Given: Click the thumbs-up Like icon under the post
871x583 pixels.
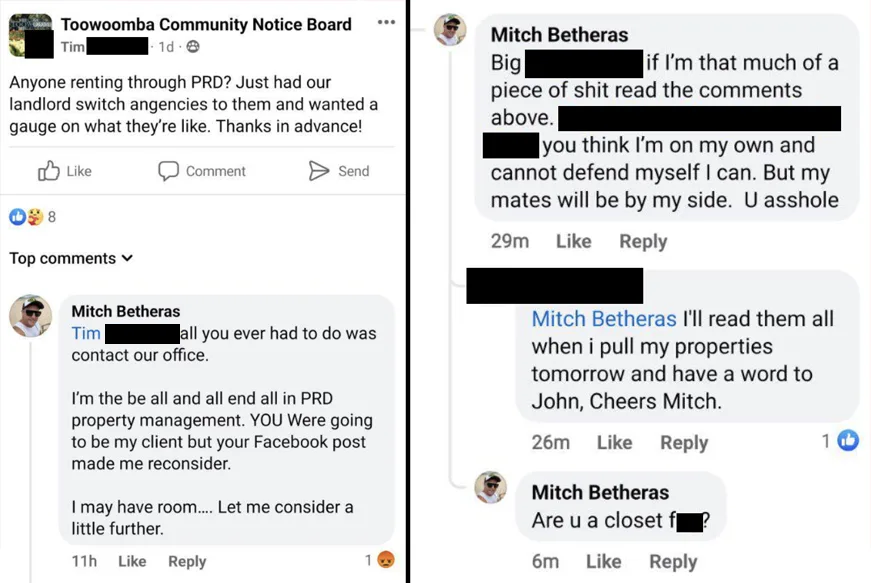Looking at the screenshot, I should (x=49, y=171).
